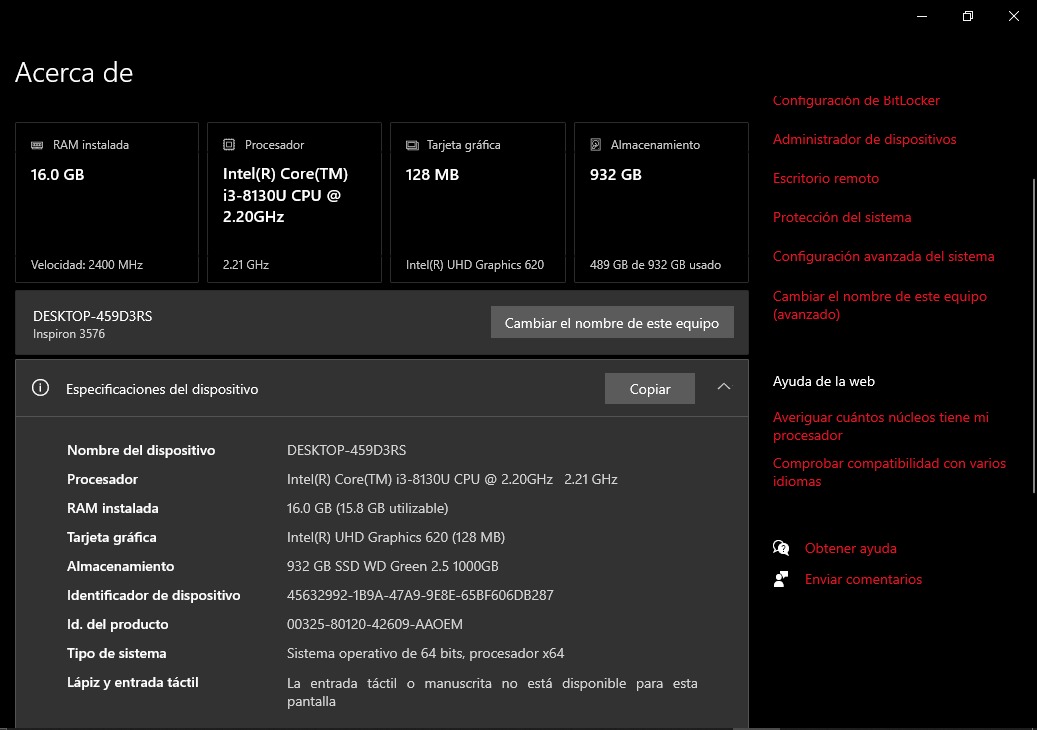Click Averiguar cuántos núcleos tiene mi procesador
1037x730 pixels.
(x=880, y=426)
